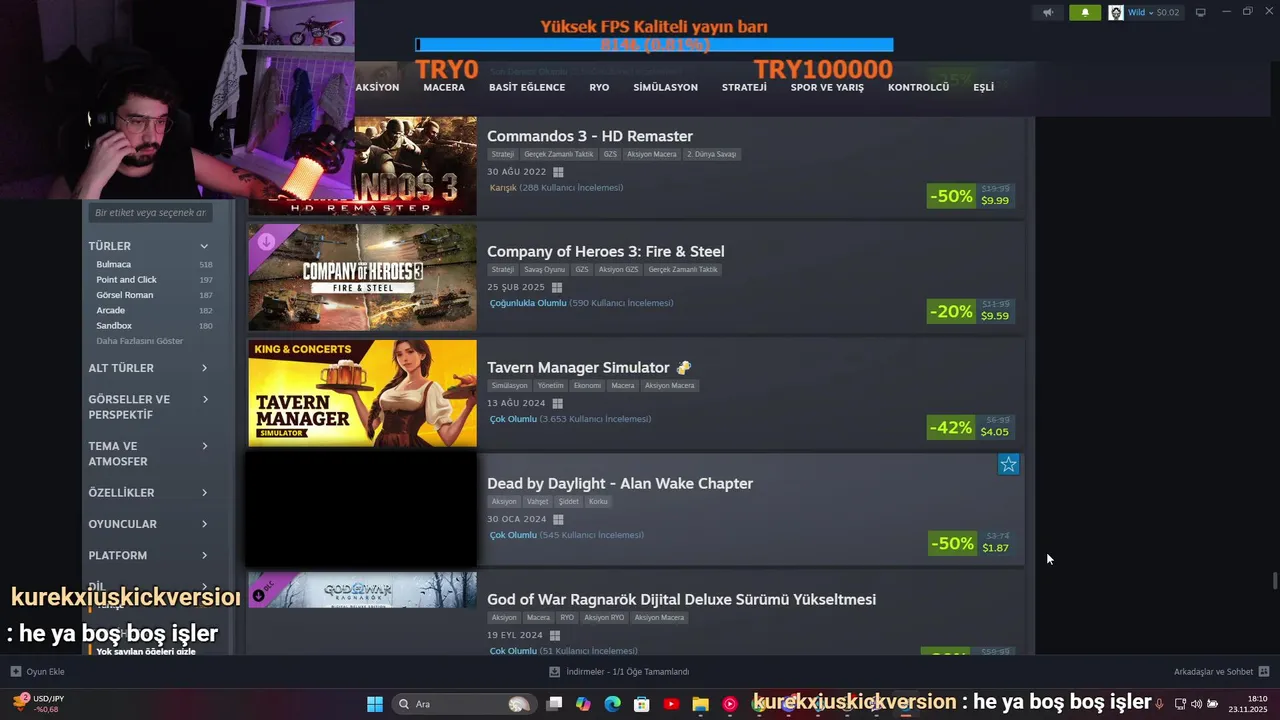This screenshot has height=720, width=1280.
Task: Expand GÖRSELLER VE PERSPEKTİF section
Action: pos(204,400)
